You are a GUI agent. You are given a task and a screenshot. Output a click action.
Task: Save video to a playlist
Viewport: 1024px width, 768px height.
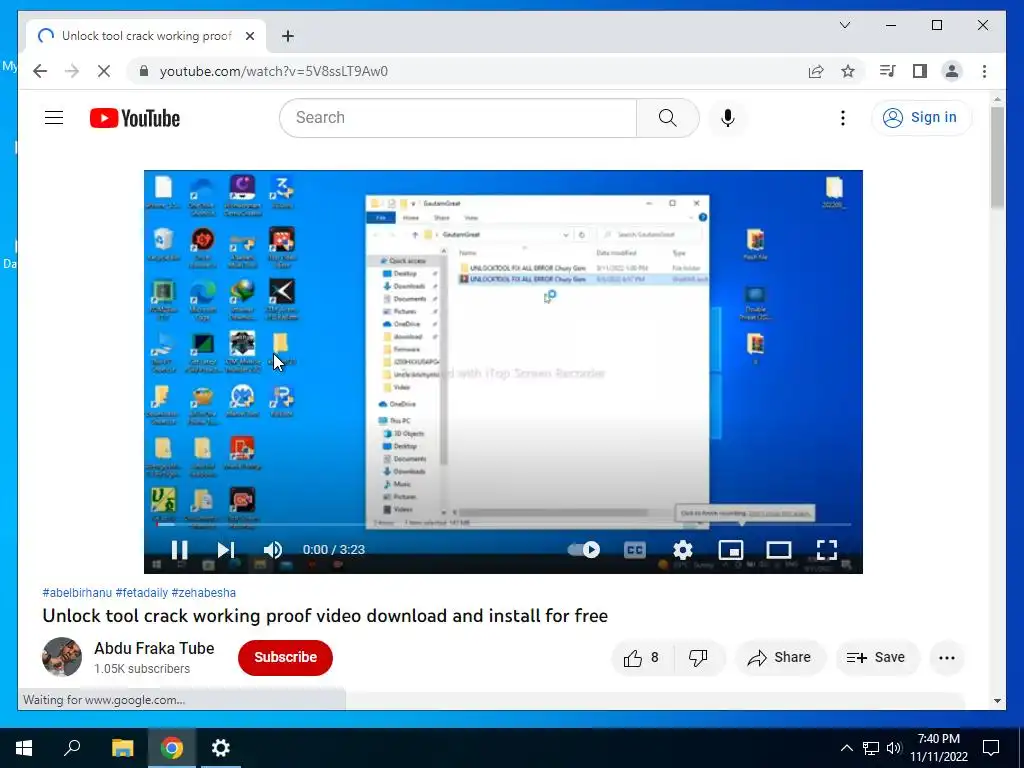(x=876, y=658)
